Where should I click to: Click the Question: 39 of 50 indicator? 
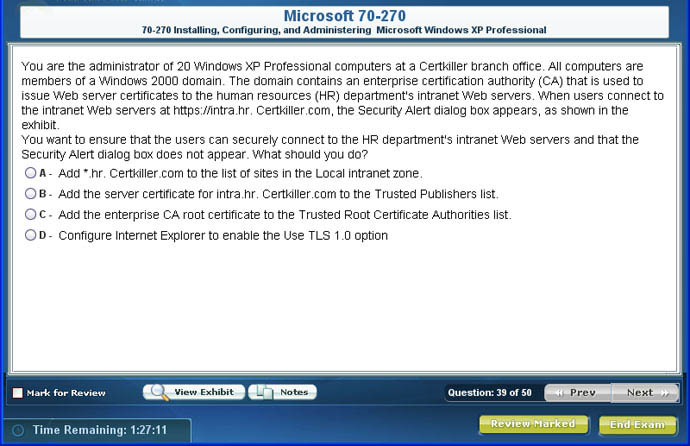click(x=490, y=392)
